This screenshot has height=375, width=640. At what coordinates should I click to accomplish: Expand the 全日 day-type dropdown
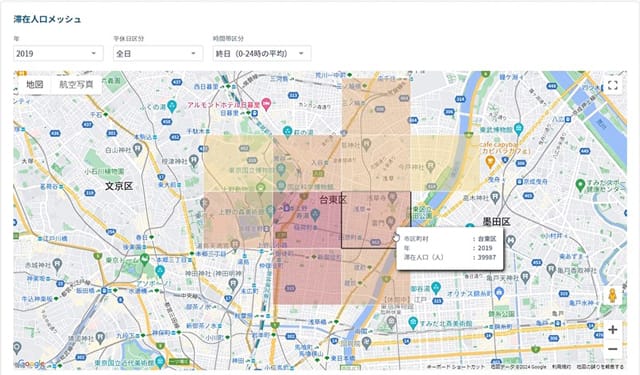pyautogui.click(x=158, y=53)
